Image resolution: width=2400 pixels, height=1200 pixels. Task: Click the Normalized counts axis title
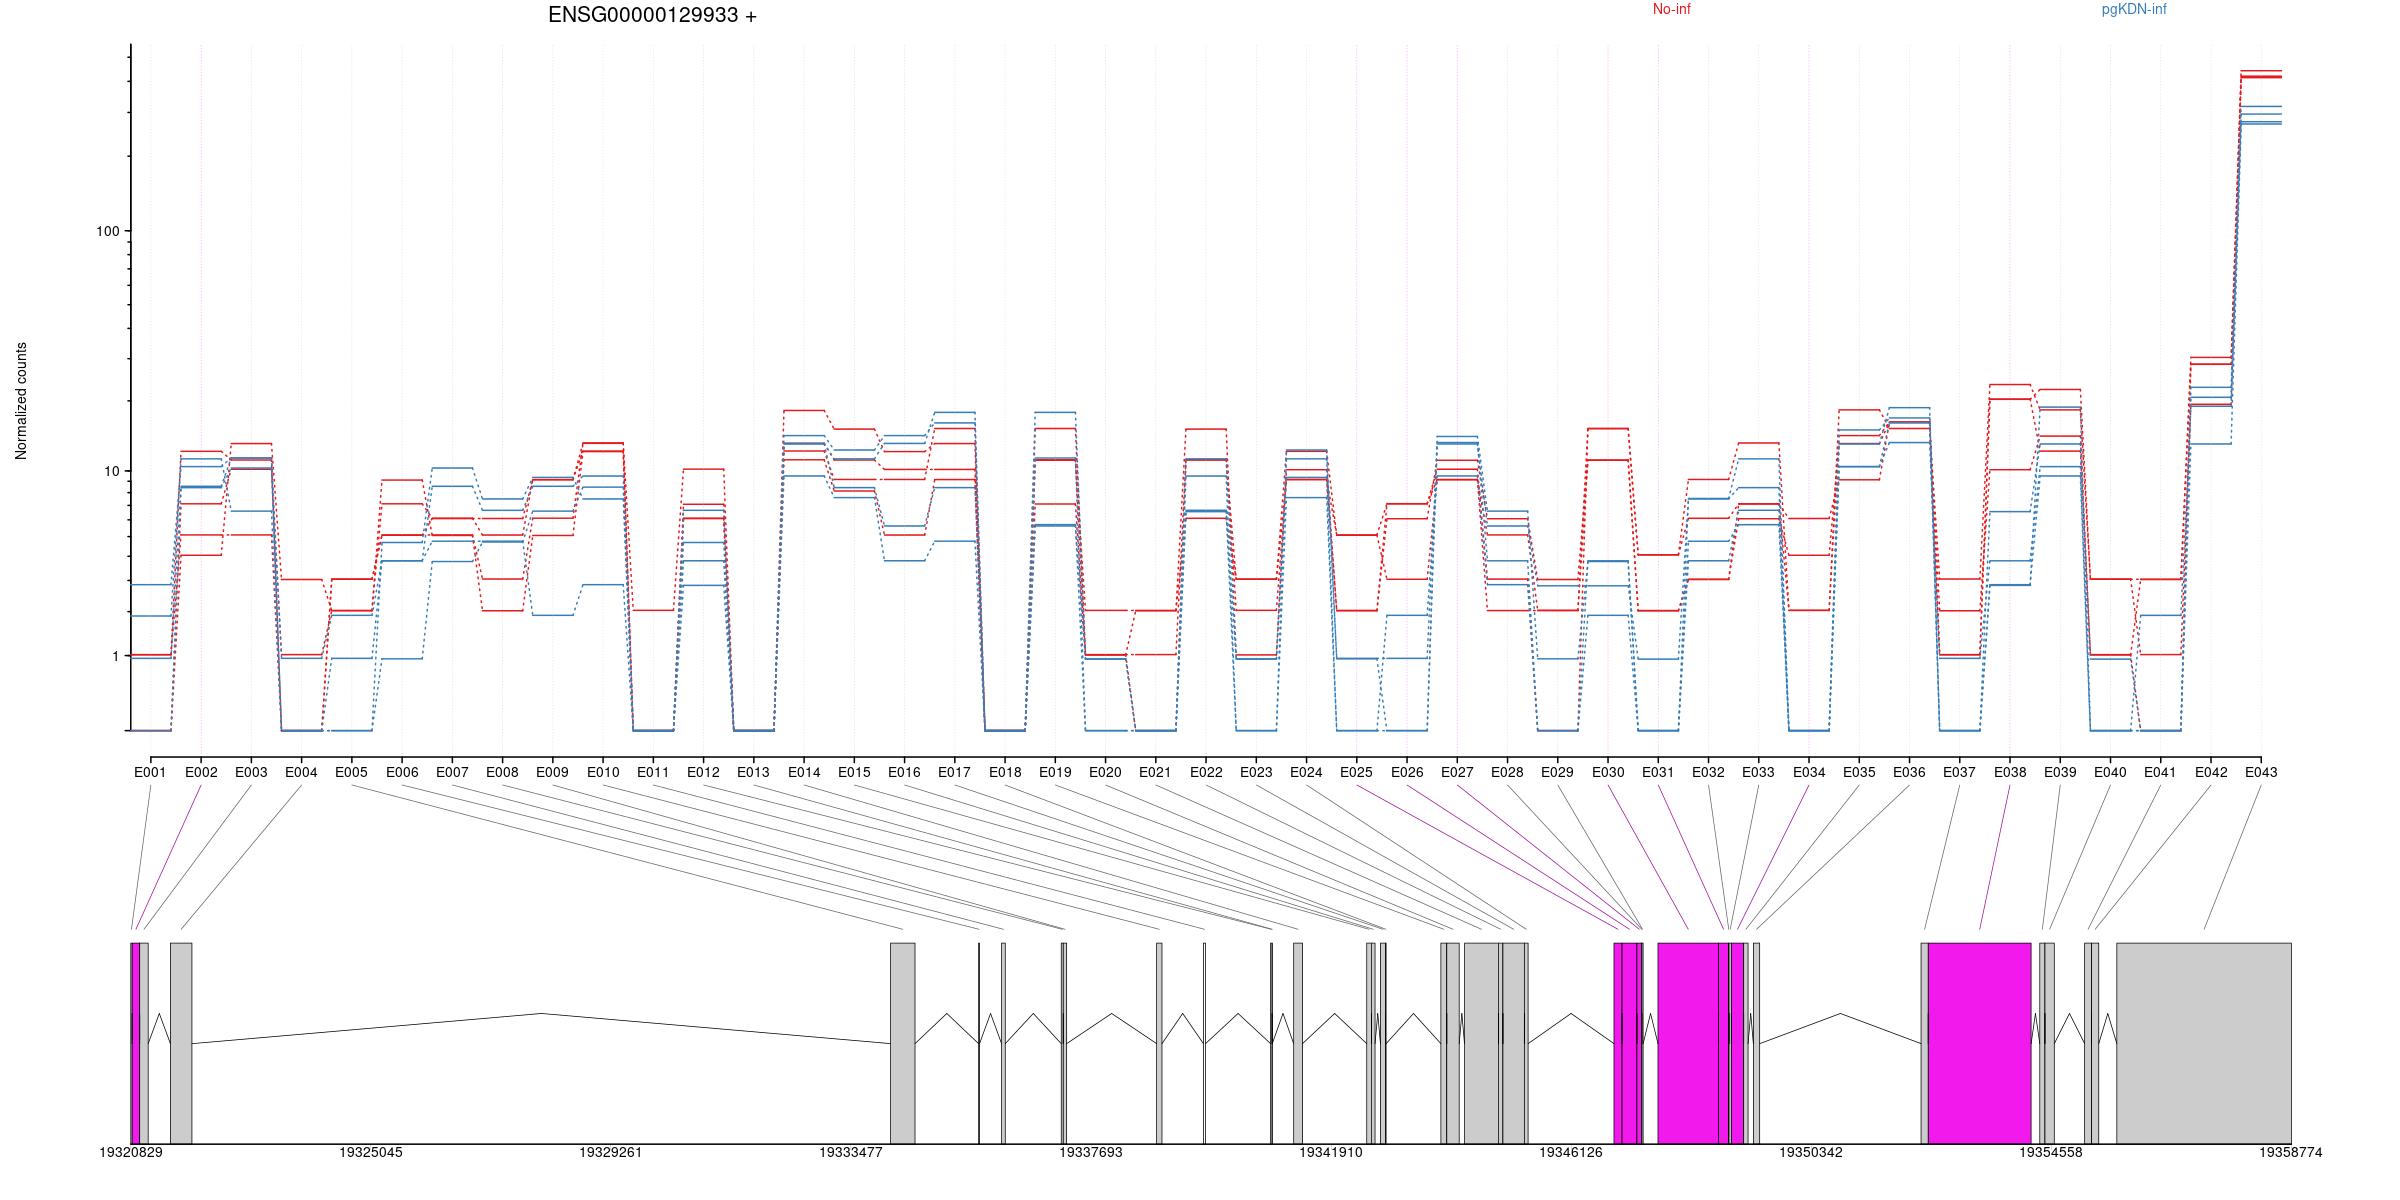pyautogui.click(x=21, y=400)
